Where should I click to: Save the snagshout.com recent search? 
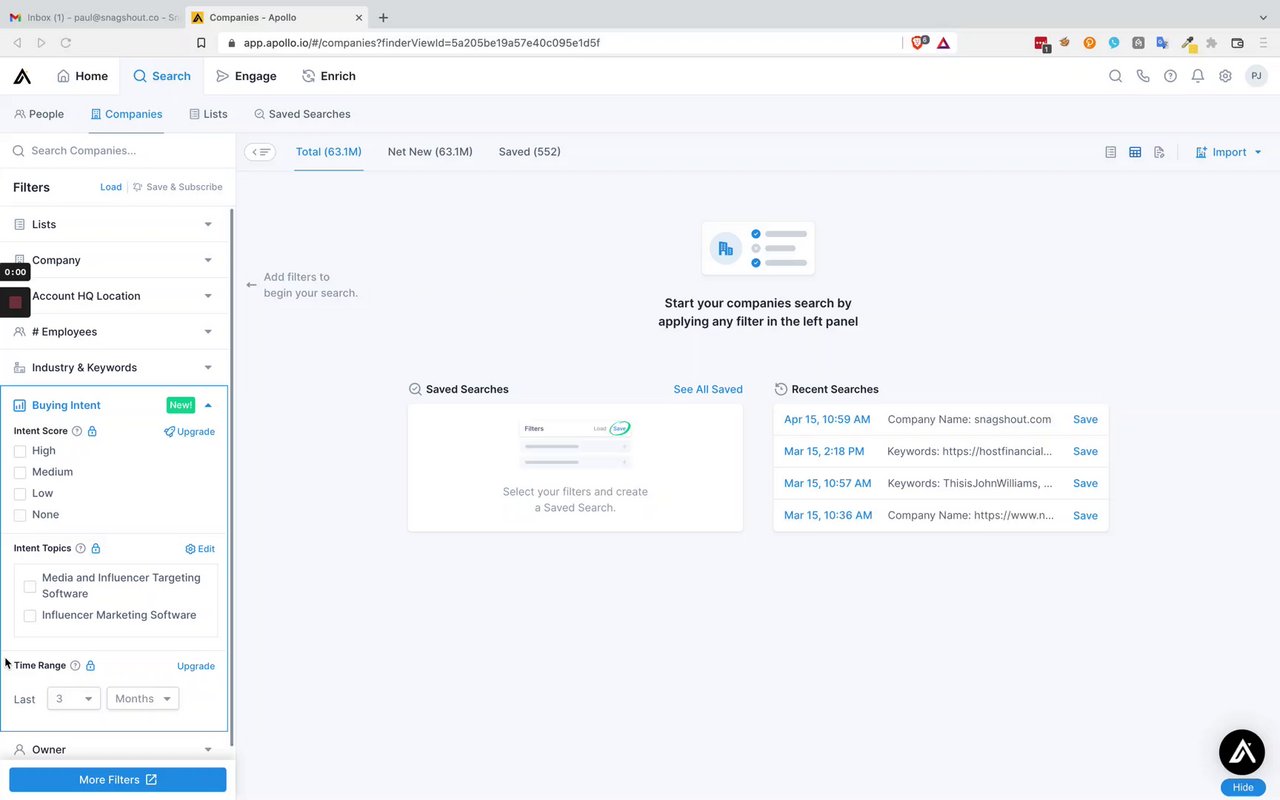coord(1085,419)
